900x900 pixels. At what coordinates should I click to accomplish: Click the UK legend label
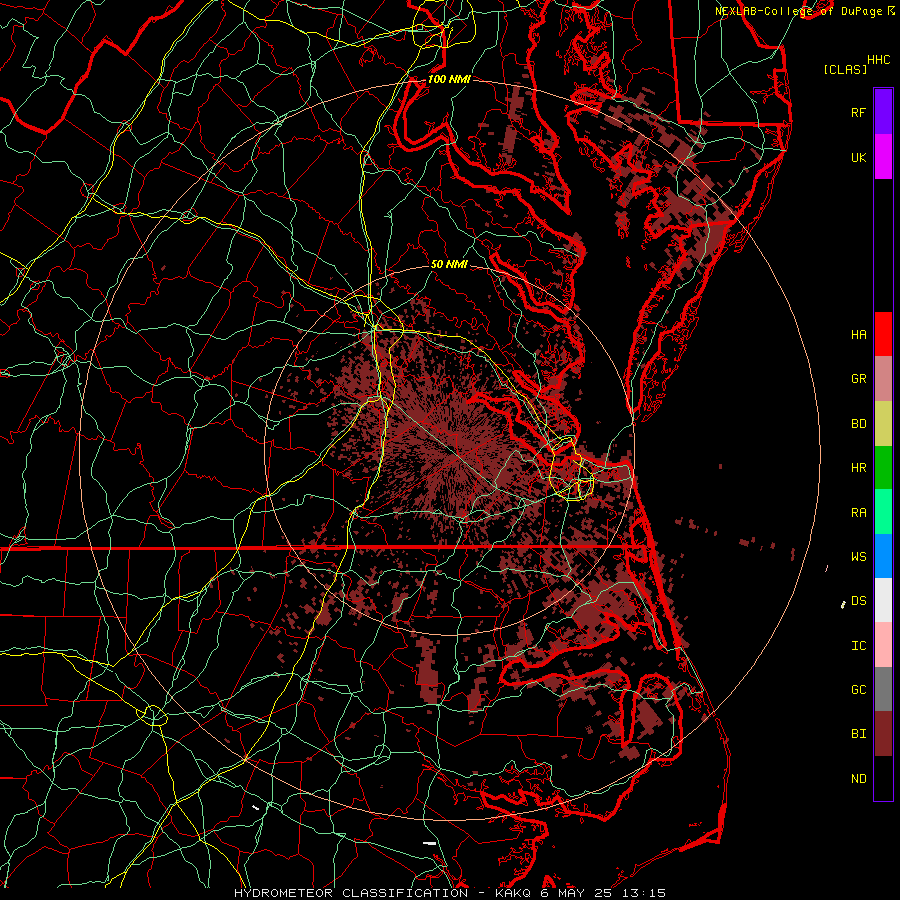coord(859,157)
